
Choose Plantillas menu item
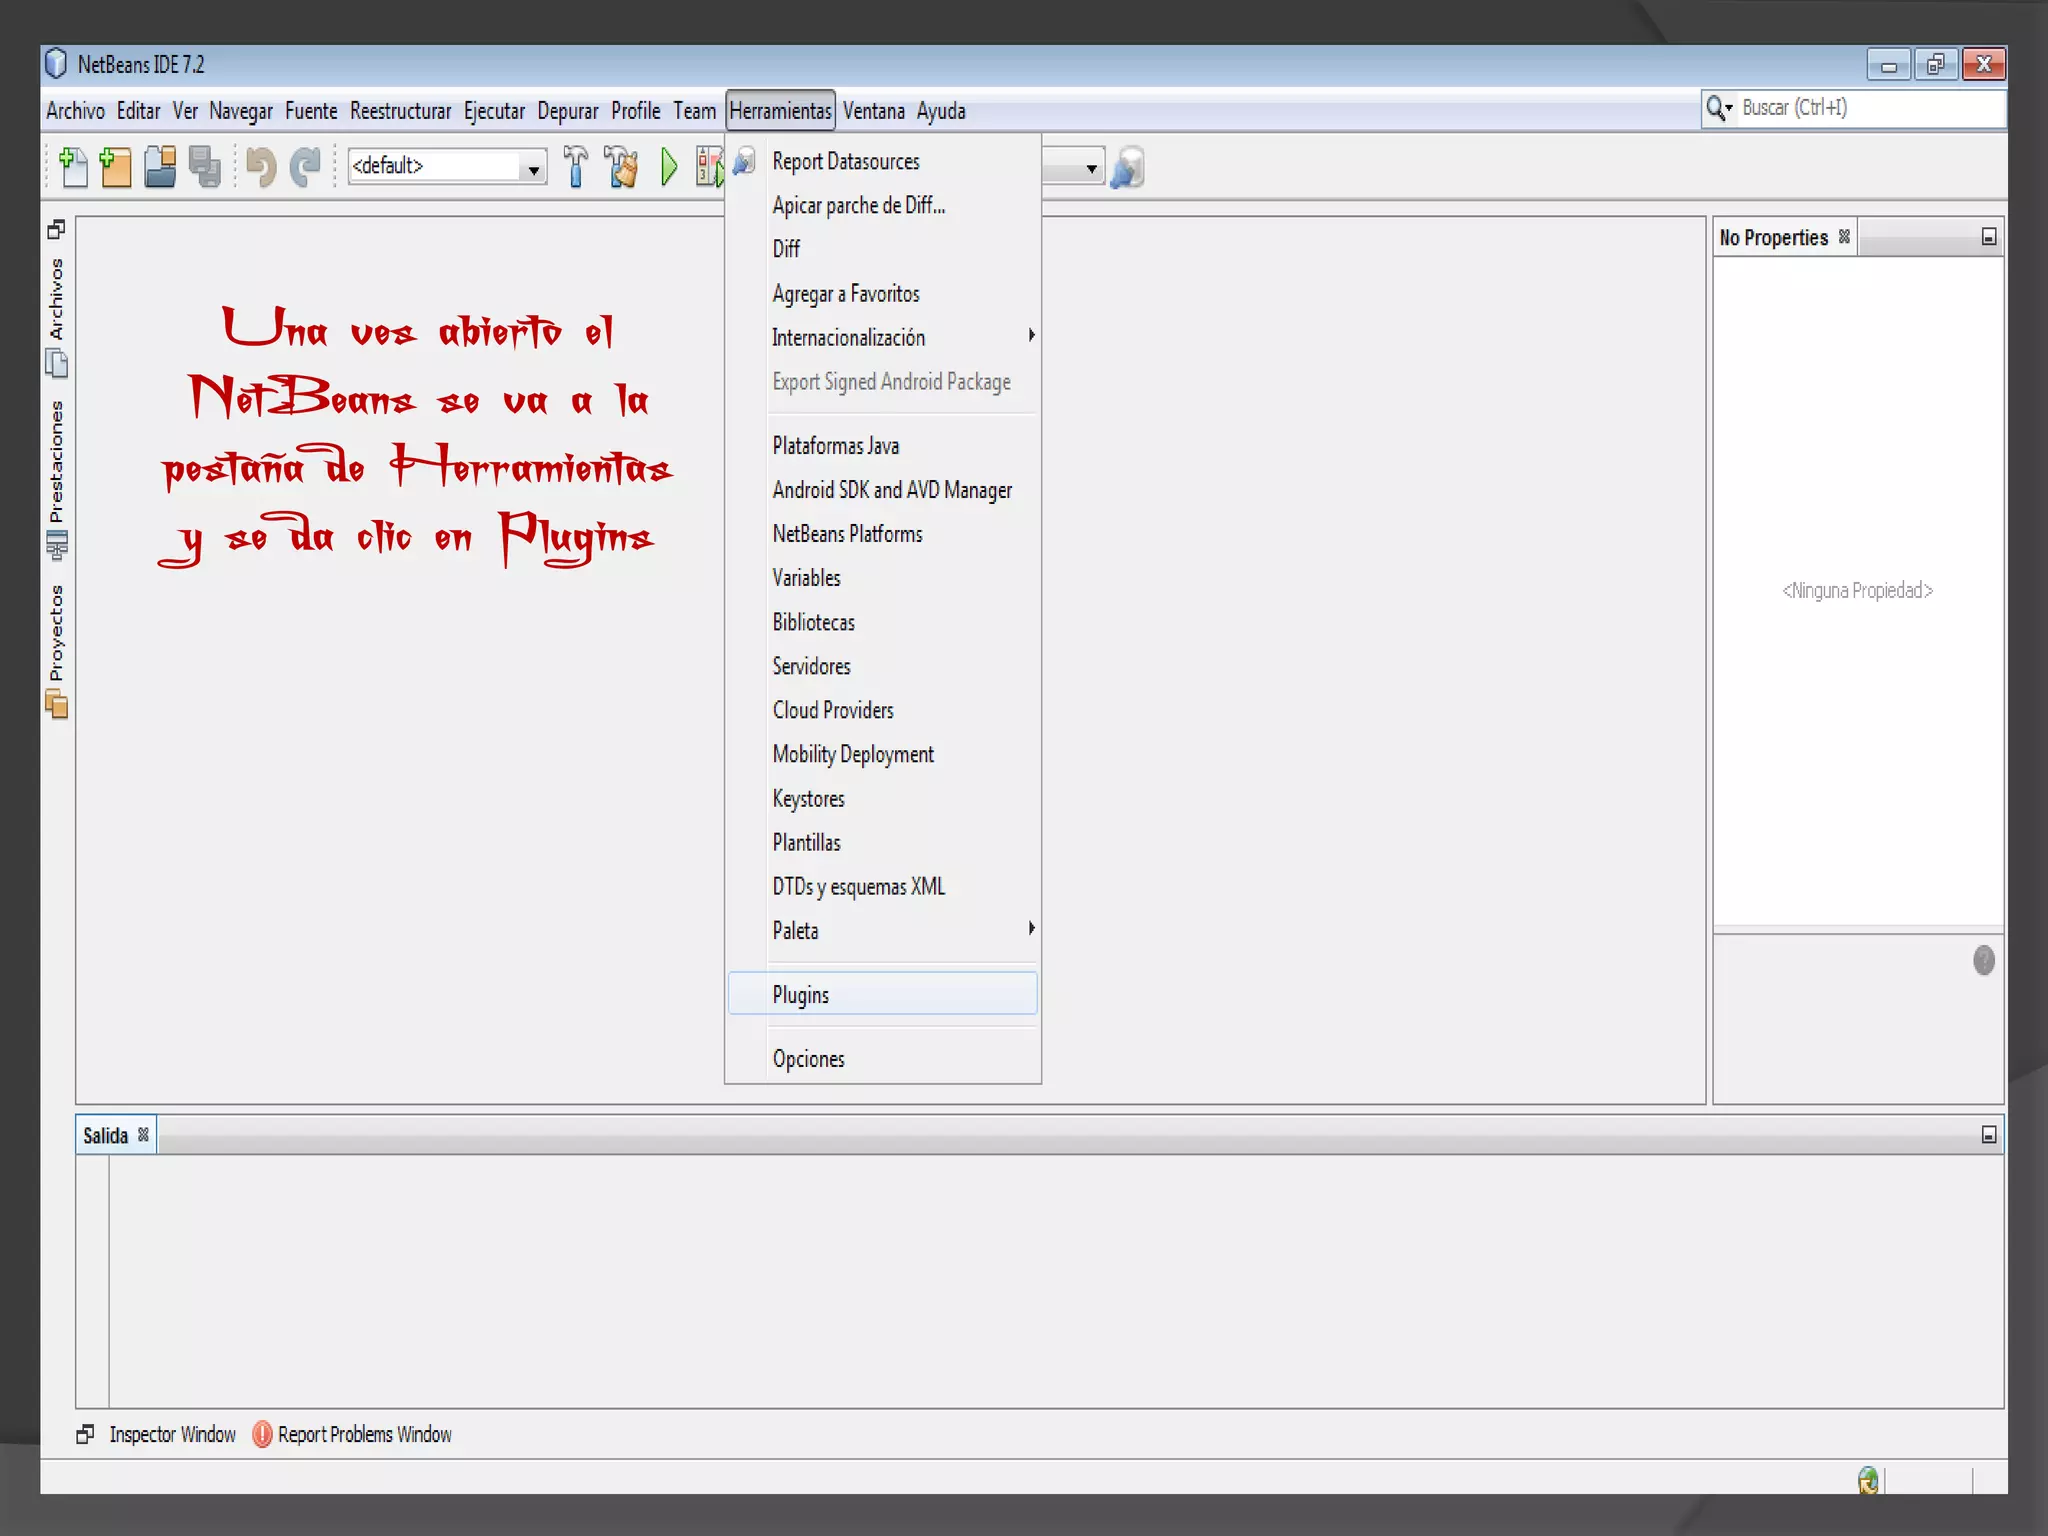[882, 842]
